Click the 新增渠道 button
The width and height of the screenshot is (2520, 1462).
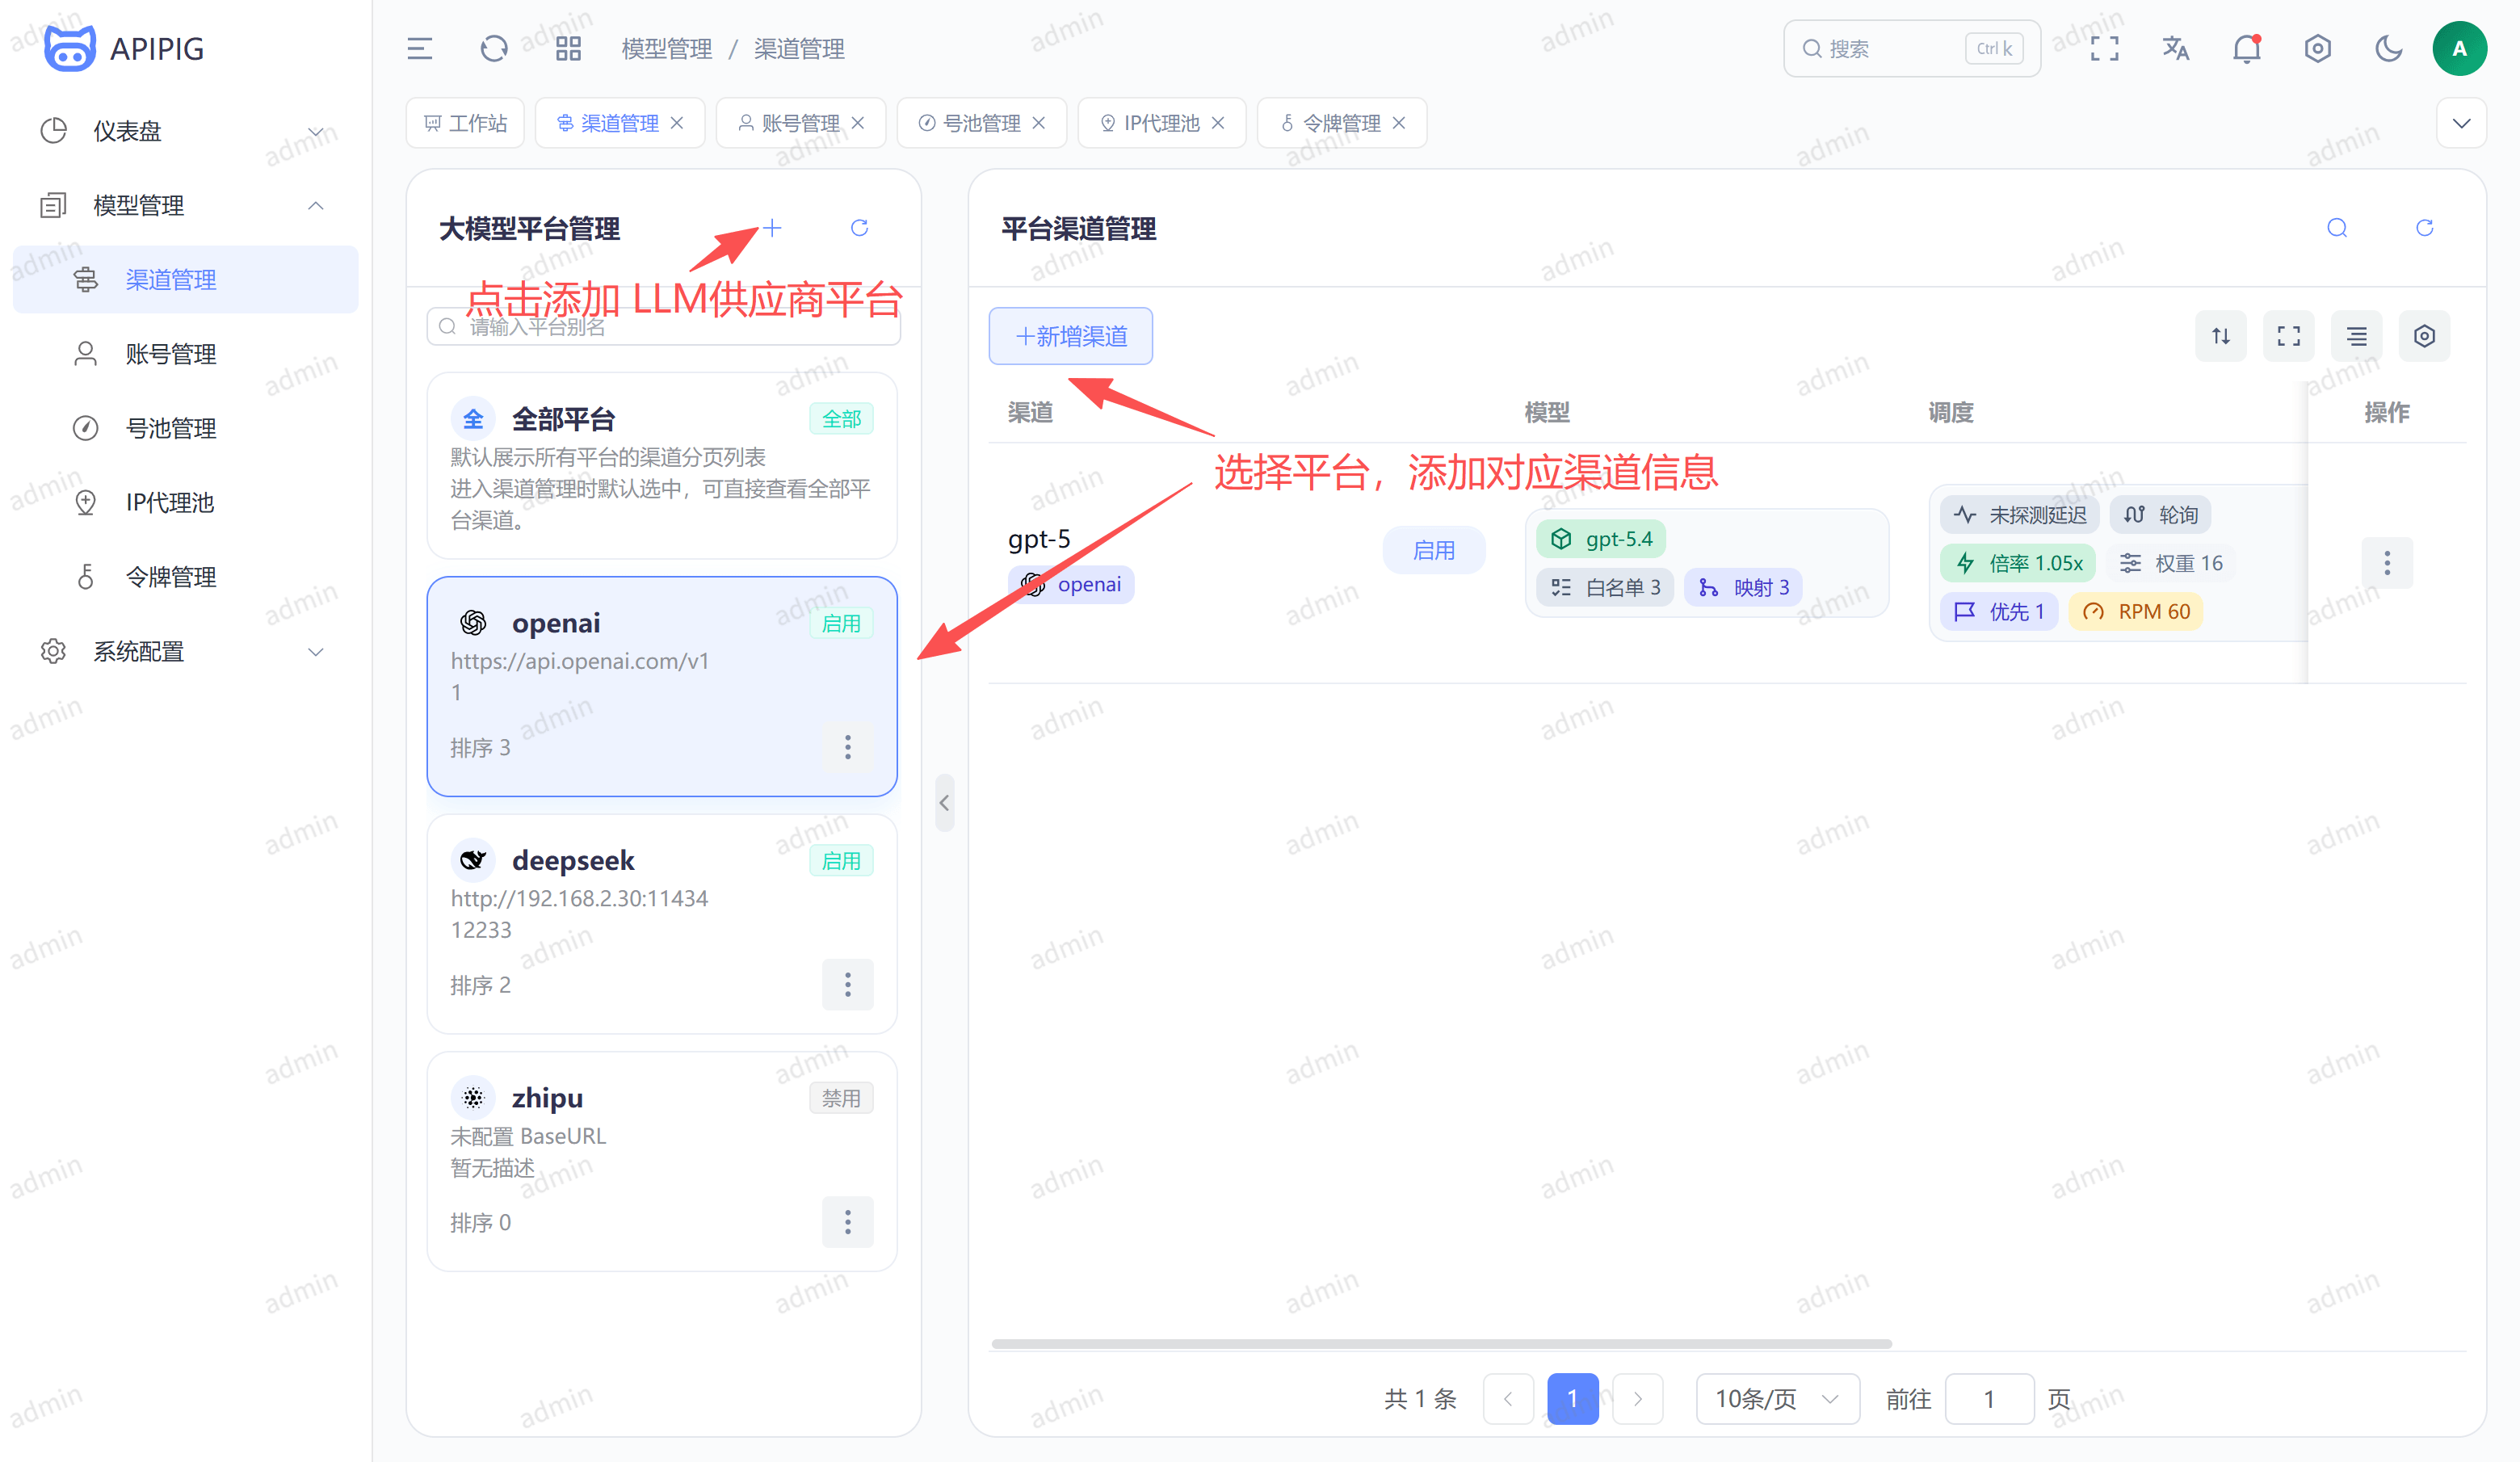point(1070,336)
